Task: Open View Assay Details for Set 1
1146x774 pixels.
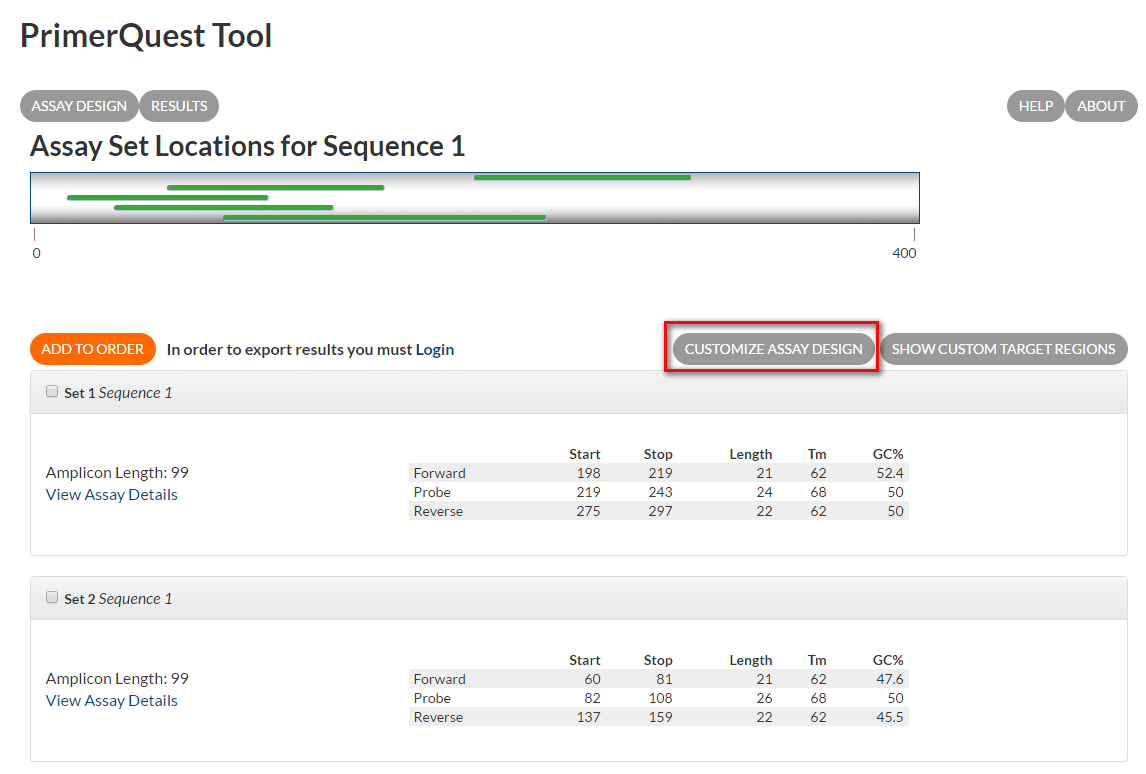Action: pos(112,495)
